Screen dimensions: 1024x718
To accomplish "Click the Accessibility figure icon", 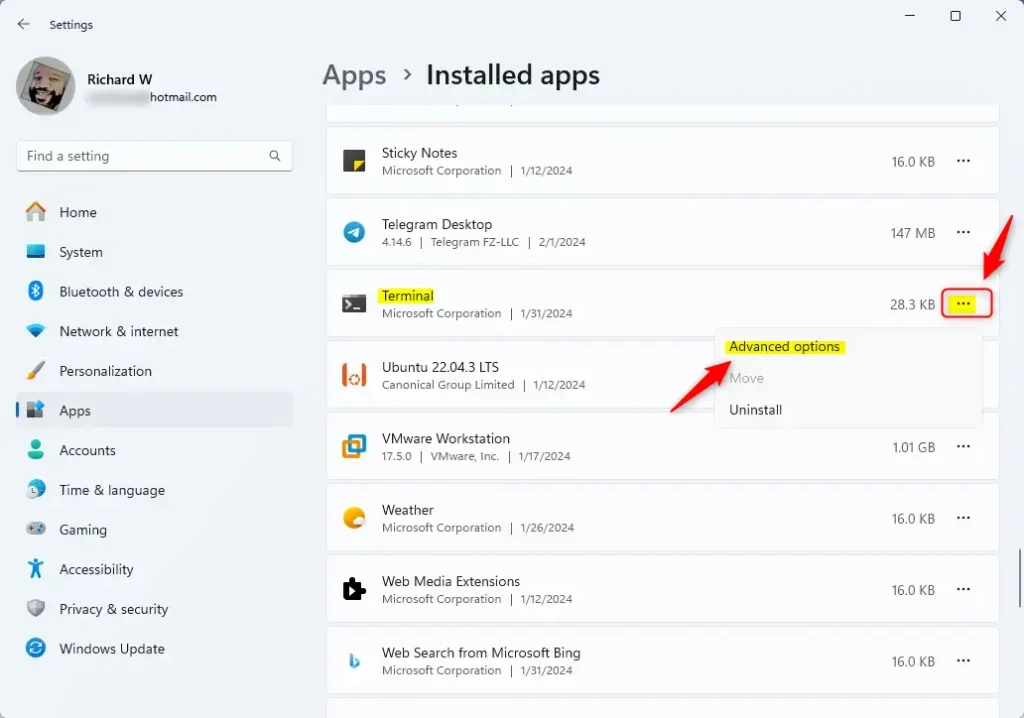I will tap(36, 568).
